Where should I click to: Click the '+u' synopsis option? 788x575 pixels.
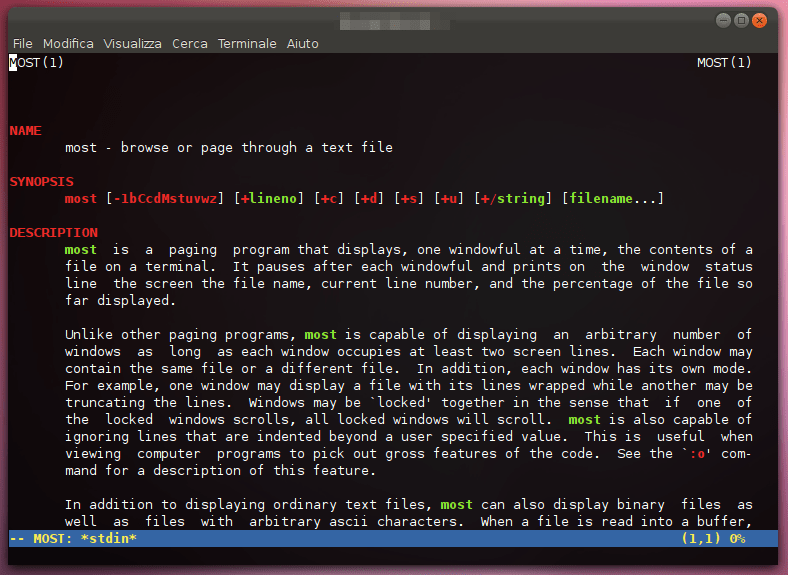[449, 199]
